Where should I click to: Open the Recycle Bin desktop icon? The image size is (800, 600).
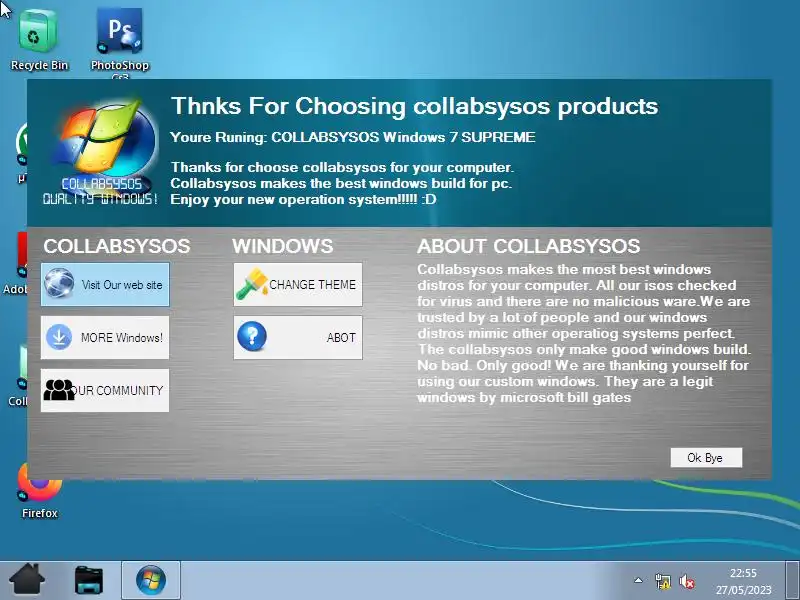(38, 41)
